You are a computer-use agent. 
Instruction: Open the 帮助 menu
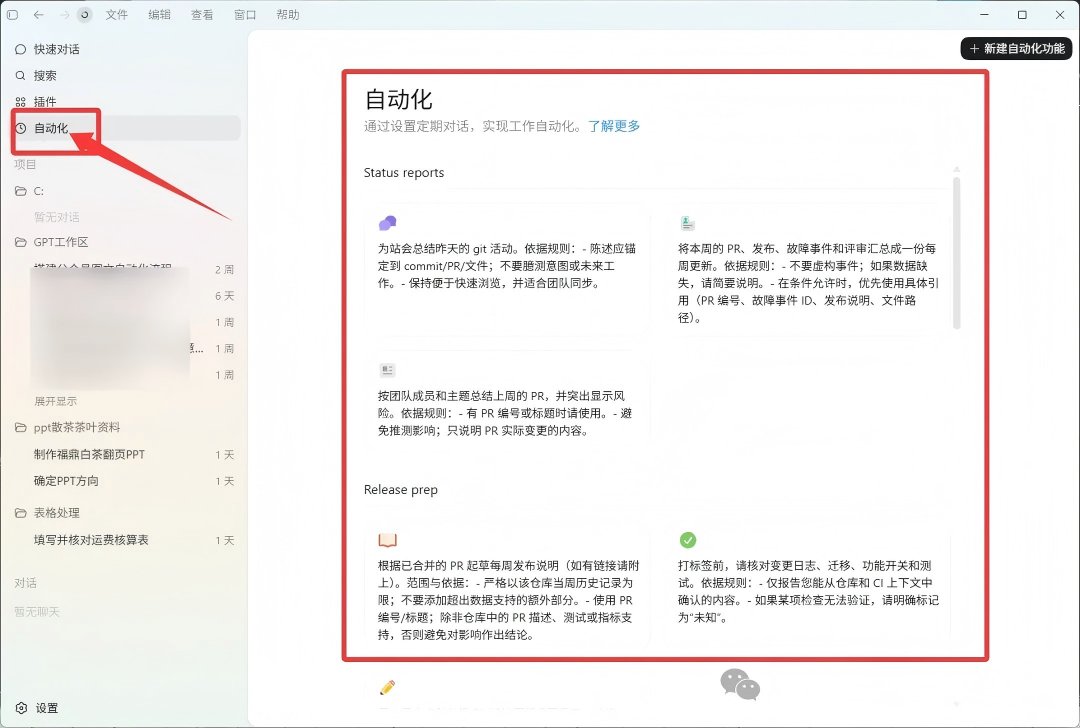287,14
